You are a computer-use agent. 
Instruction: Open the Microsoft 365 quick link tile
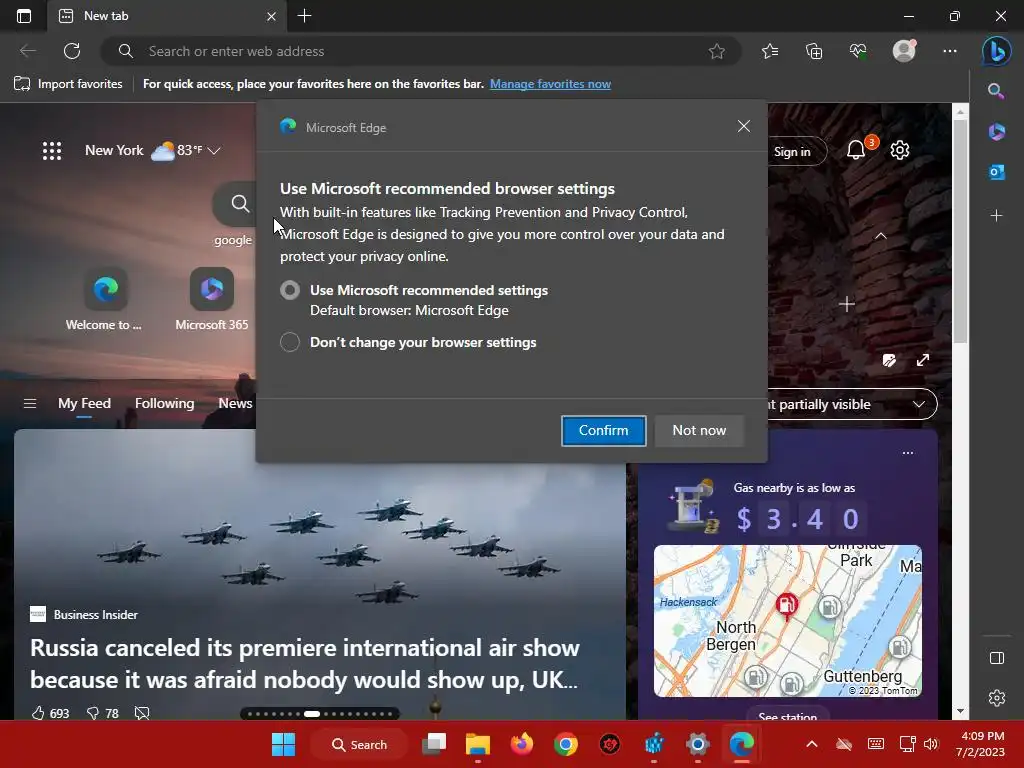click(212, 298)
